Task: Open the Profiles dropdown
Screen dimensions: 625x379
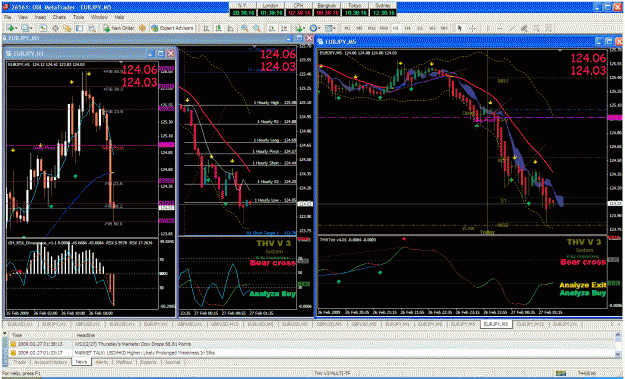Action: click(x=27, y=28)
